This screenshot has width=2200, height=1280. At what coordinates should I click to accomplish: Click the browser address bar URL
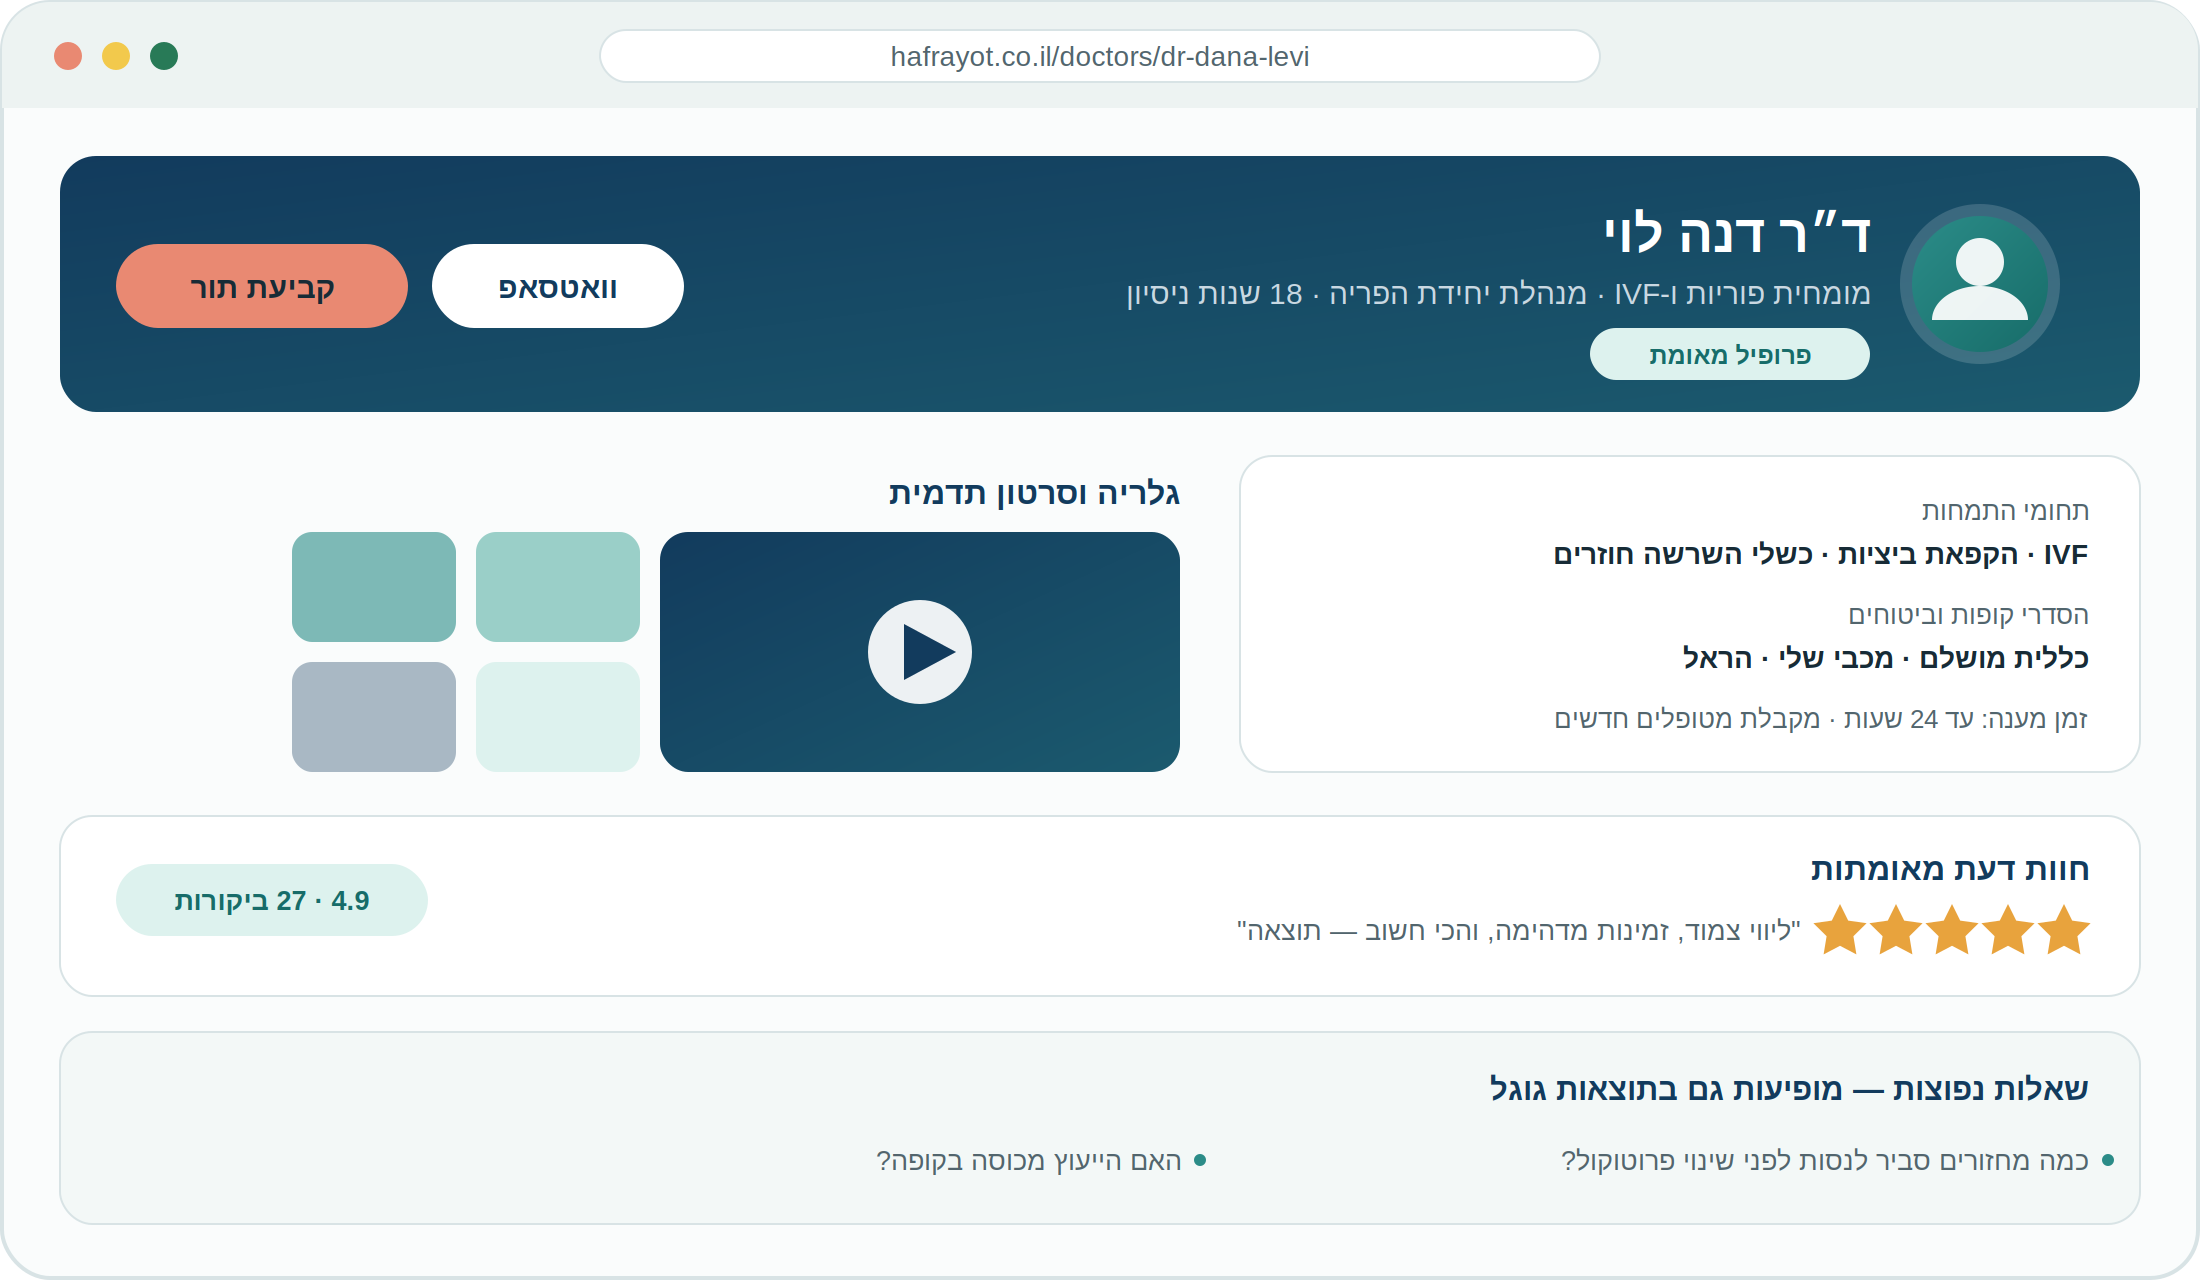coord(1100,56)
